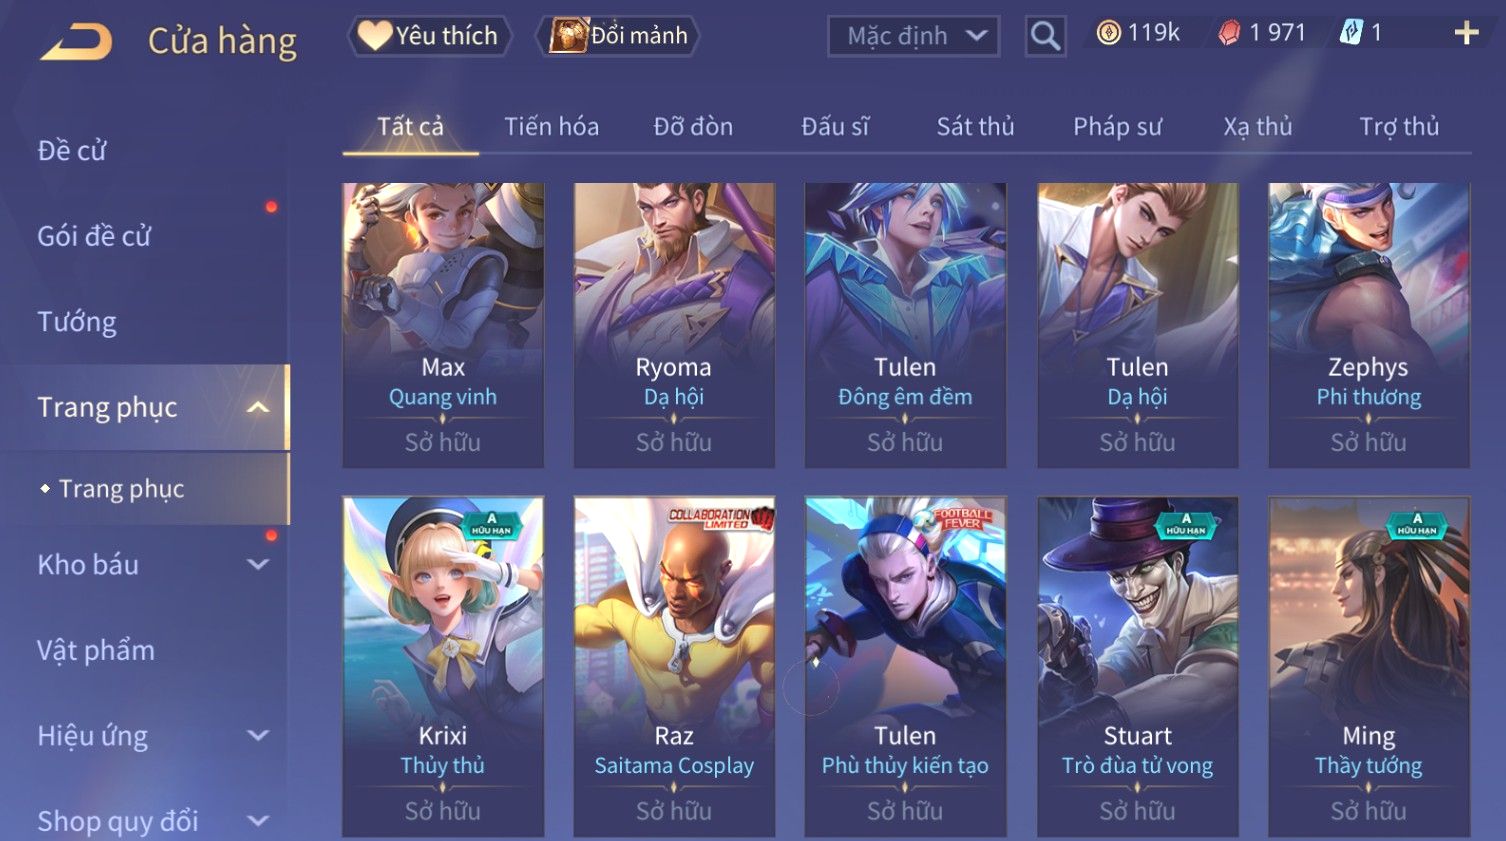Expand the Shop quy đổi section
Viewport: 1506px width, 841px height.
point(258,821)
